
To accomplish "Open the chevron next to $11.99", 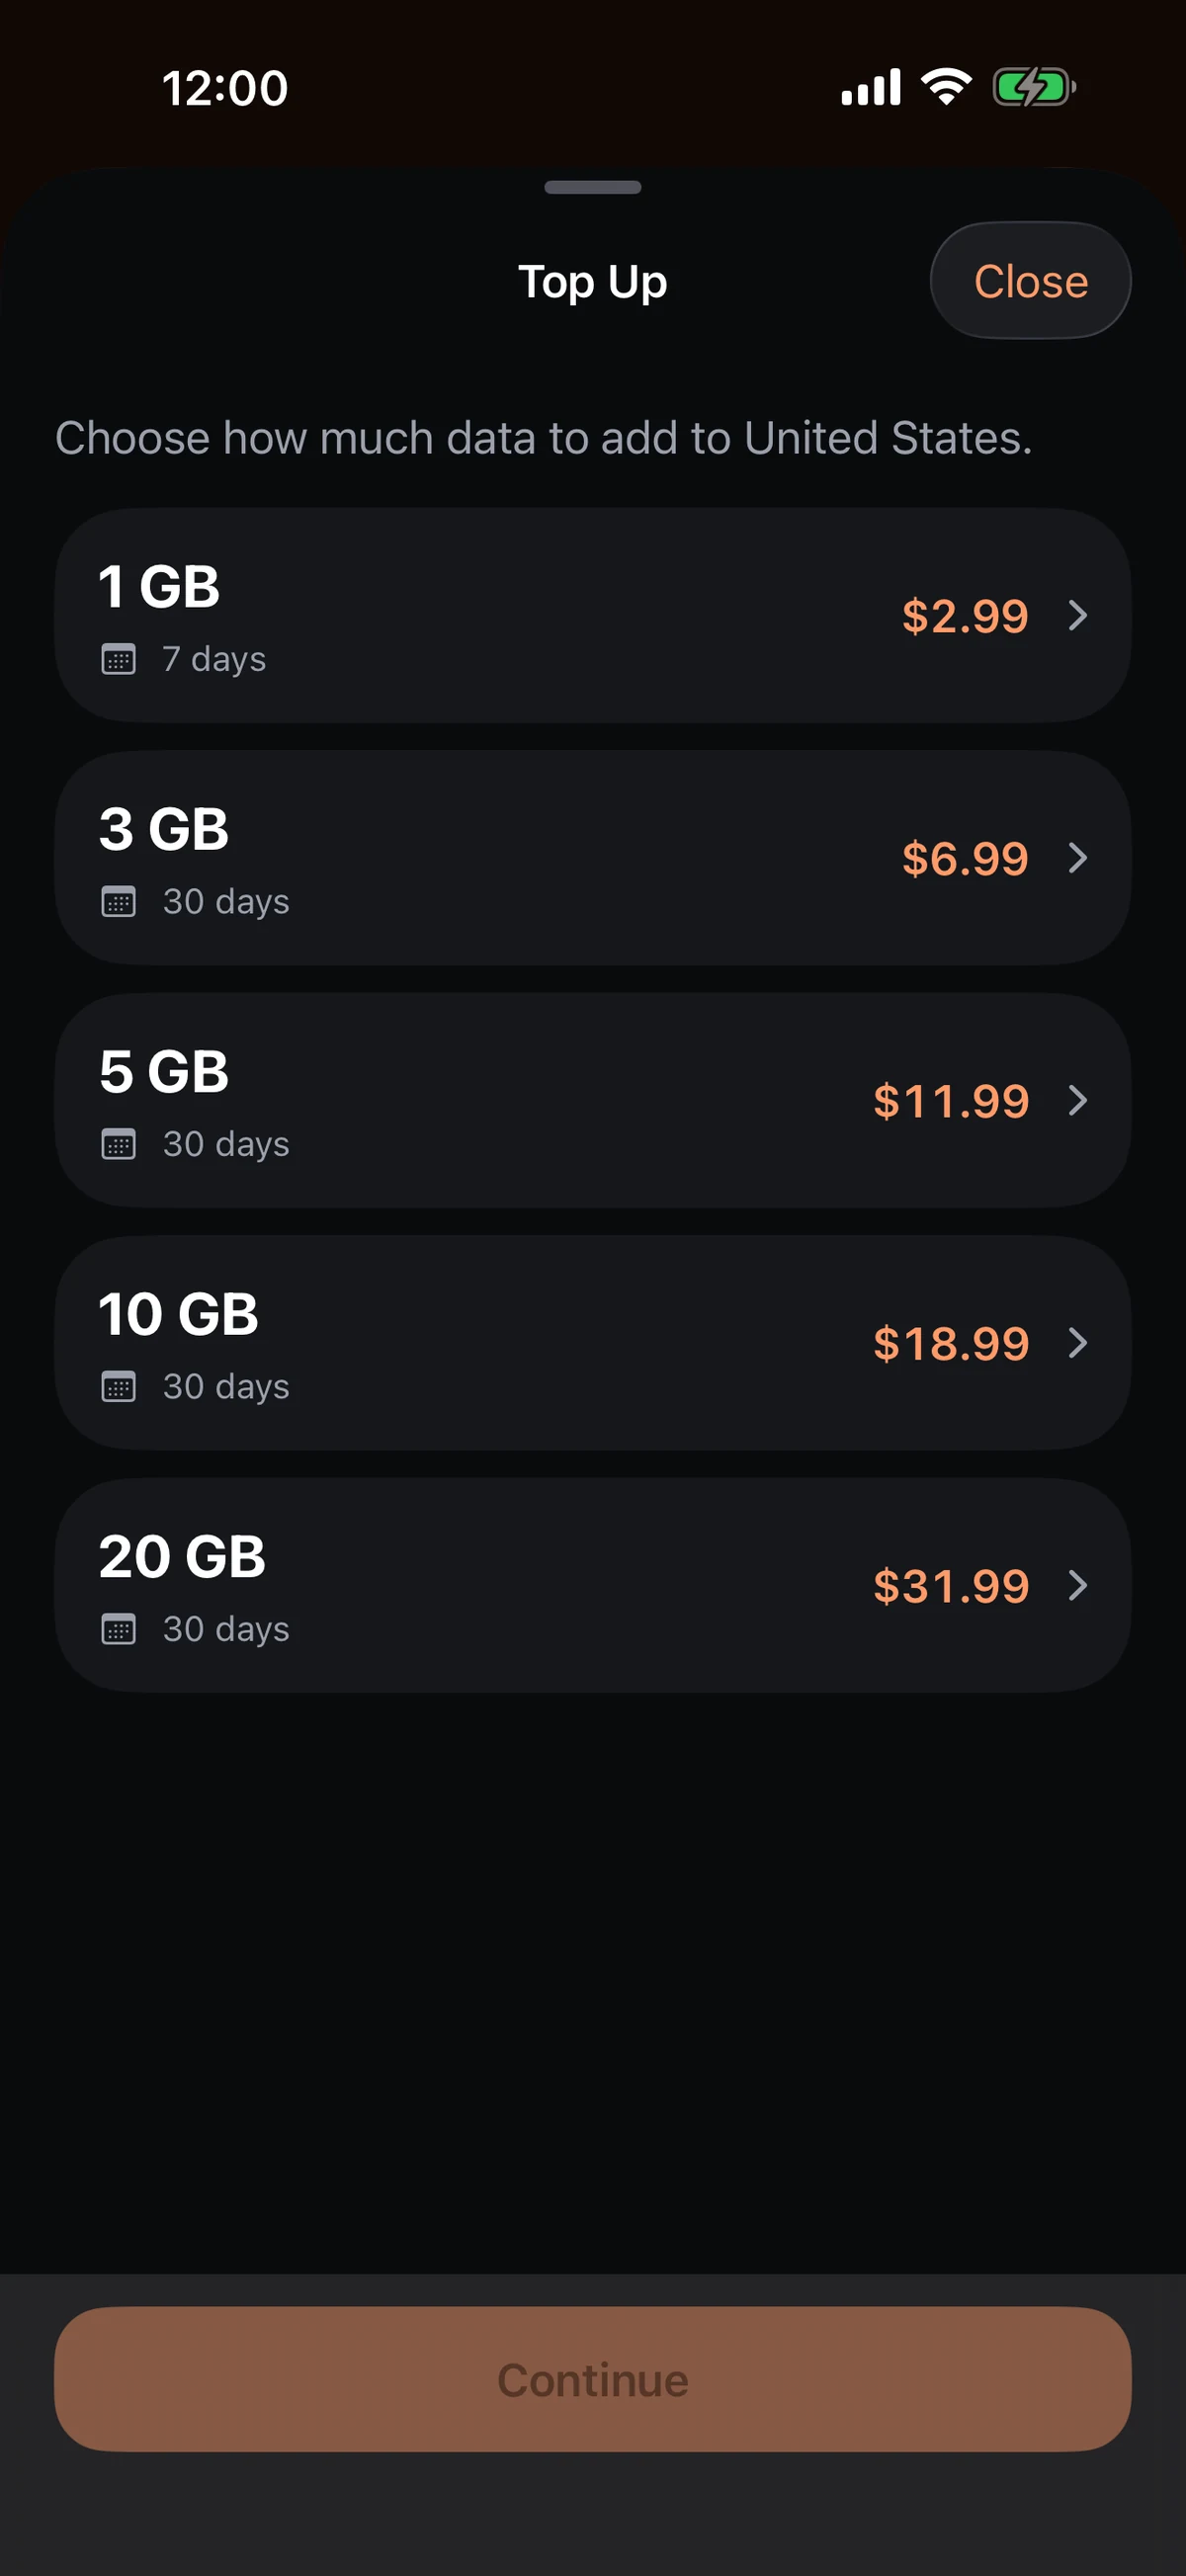I will pos(1077,1100).
